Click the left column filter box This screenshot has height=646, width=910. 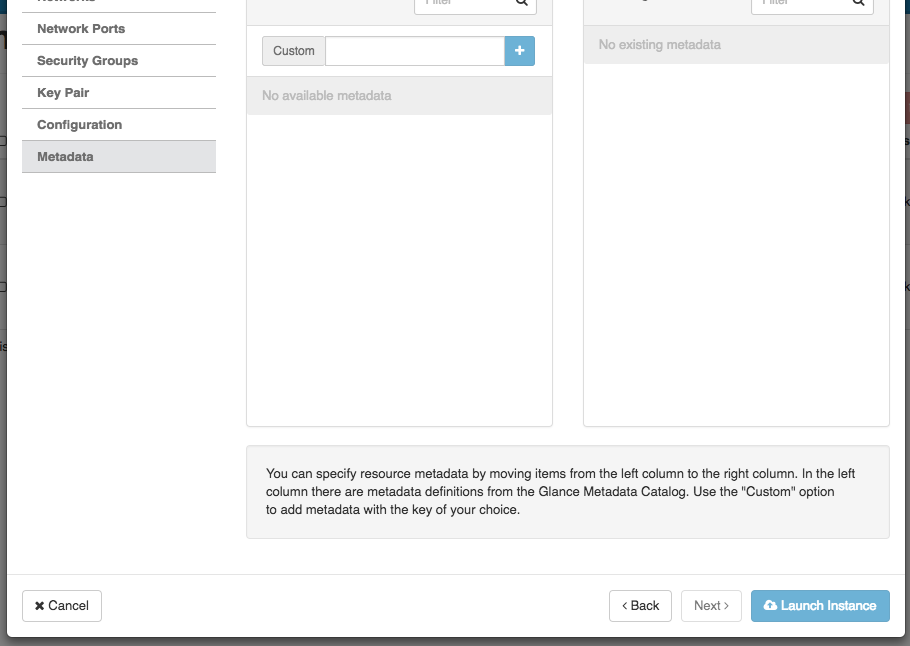(462, 4)
